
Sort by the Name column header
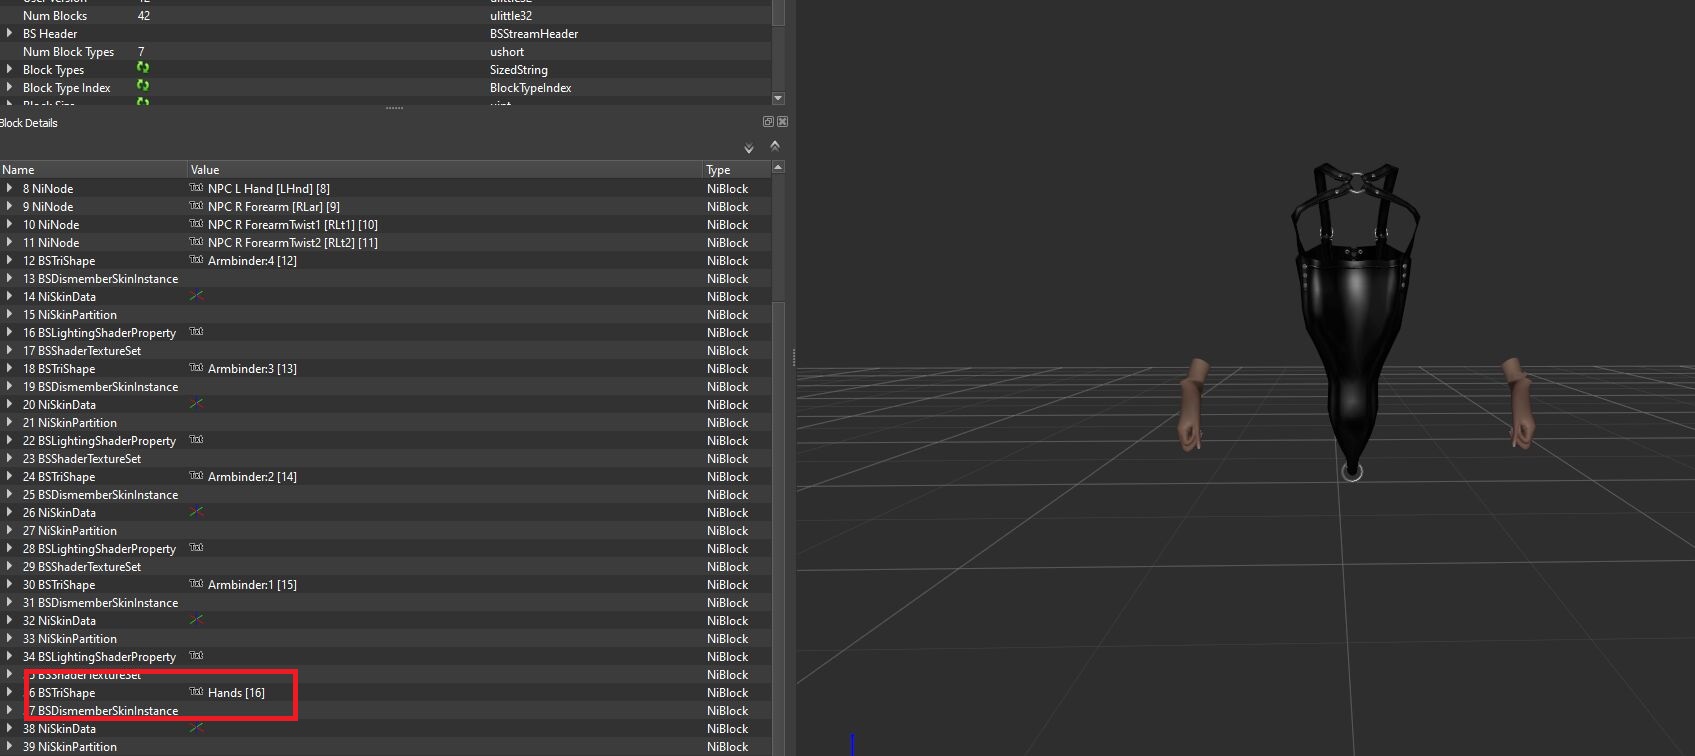93,169
